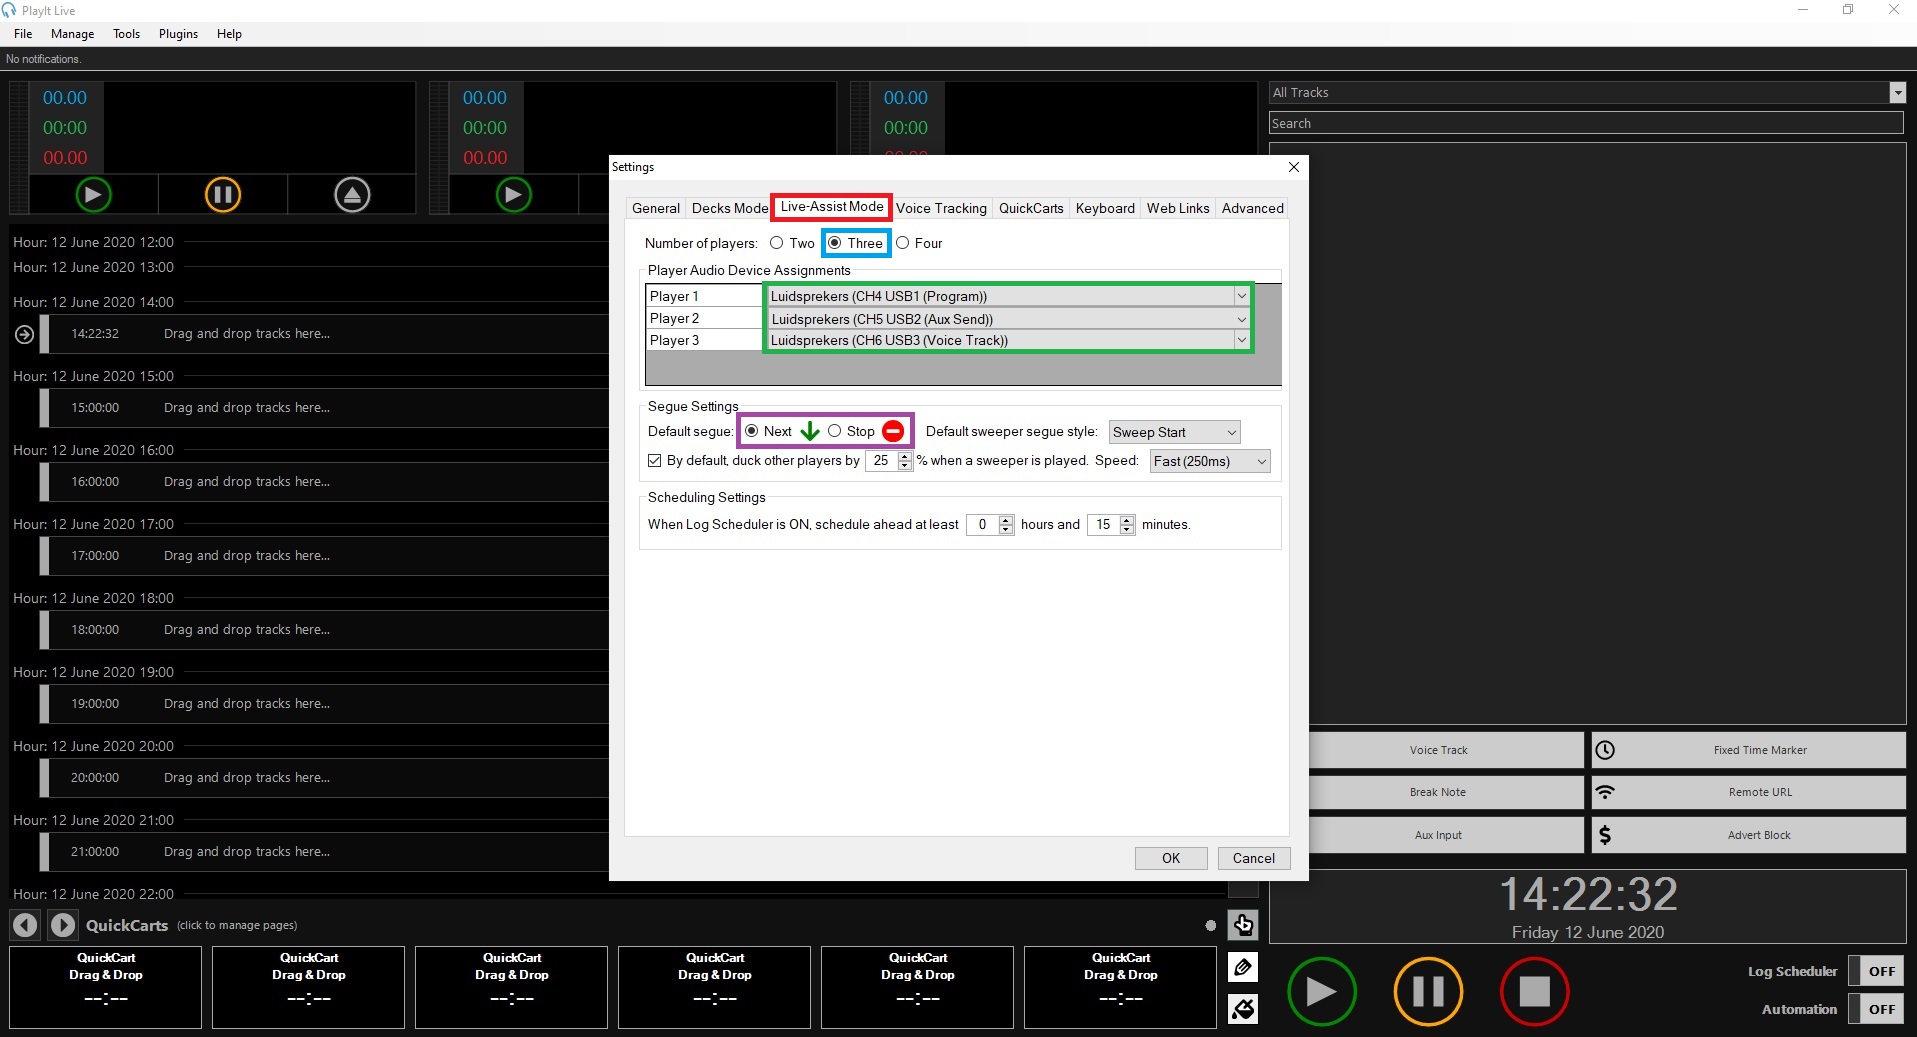Open the duck Speed dropdown
1917x1037 pixels.
1261,461
